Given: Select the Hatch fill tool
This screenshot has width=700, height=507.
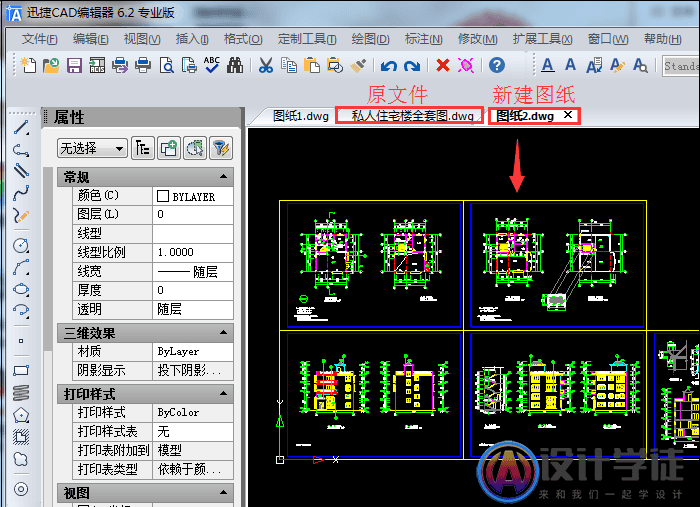Looking at the screenshot, I should 21,437.
